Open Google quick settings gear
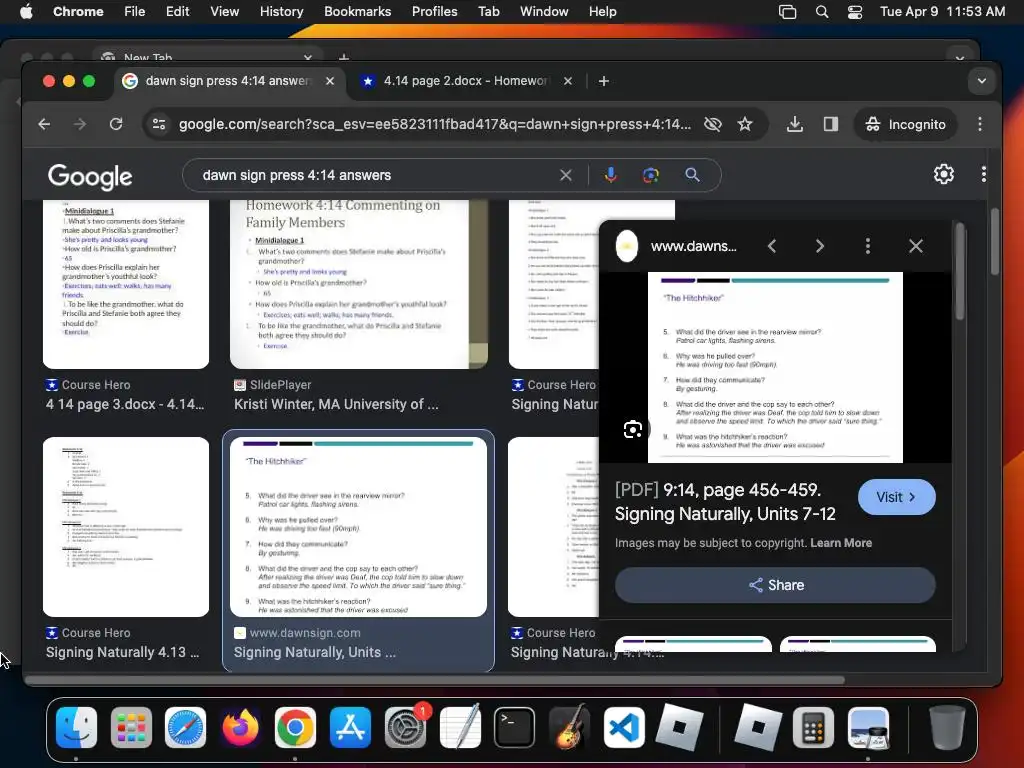This screenshot has height=768, width=1024. click(944, 174)
